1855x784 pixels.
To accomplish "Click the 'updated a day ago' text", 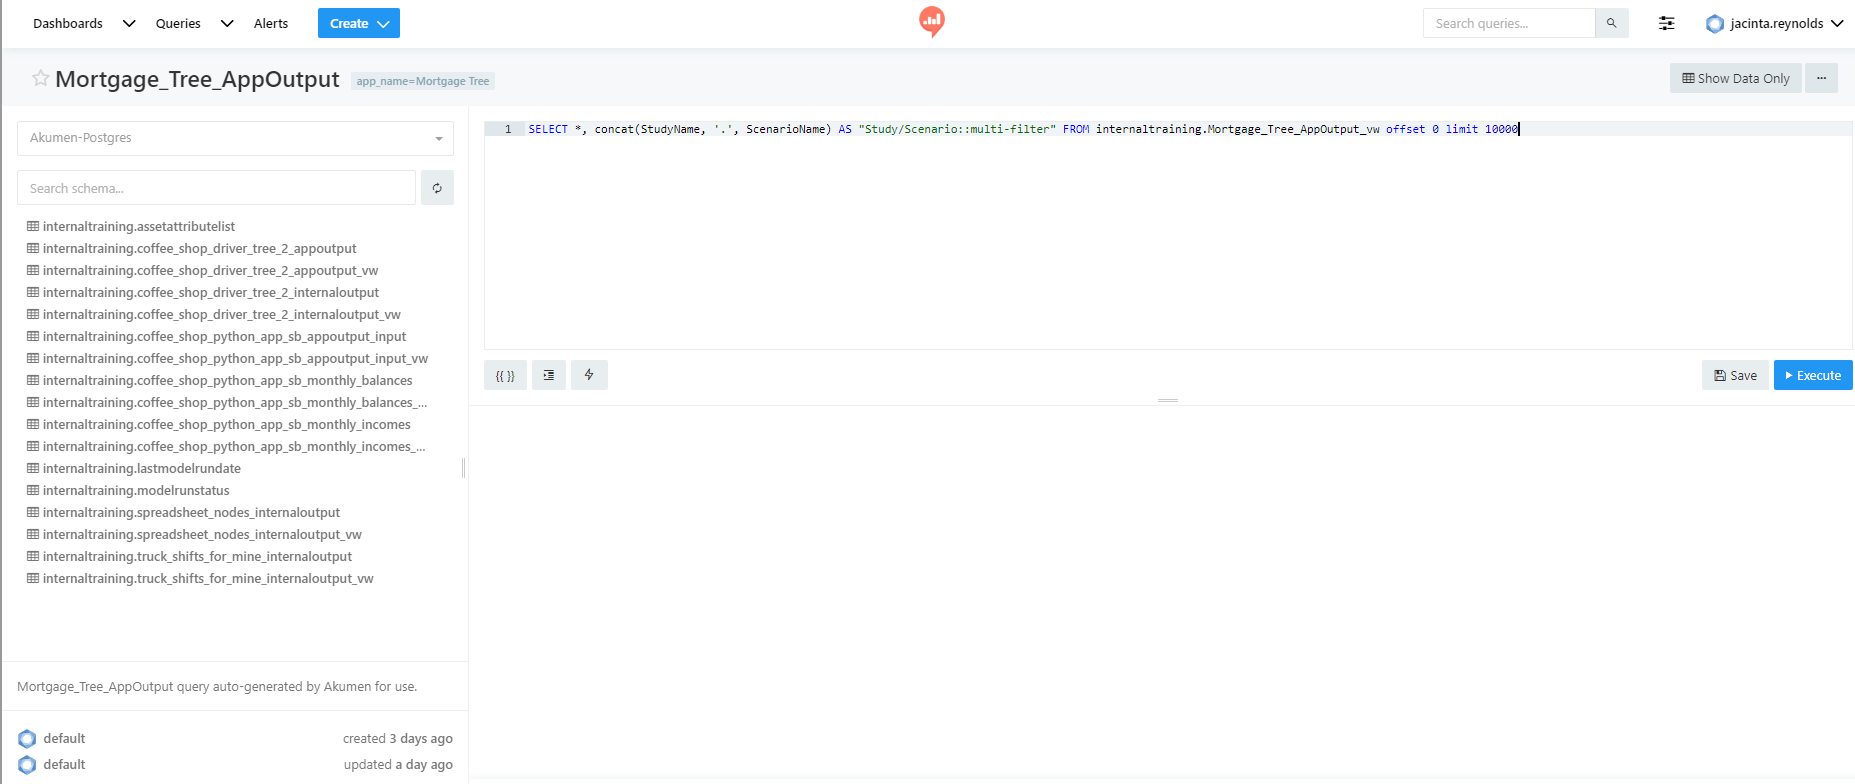I will [398, 765].
